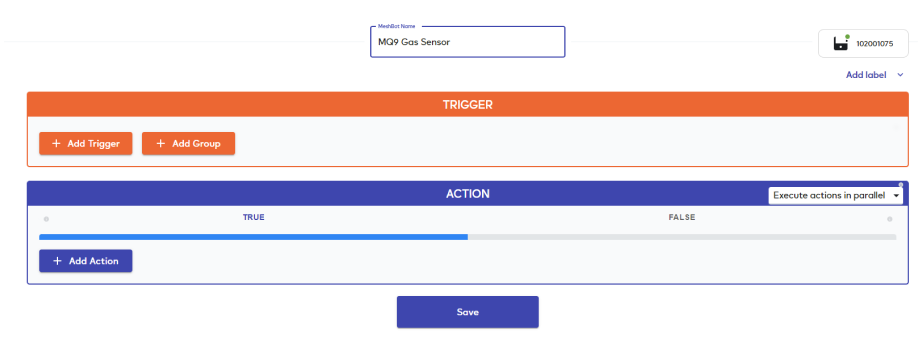Viewport: 922px width, 362px height.
Task: Click the gray FALSE portion of the bar
Action: click(682, 237)
